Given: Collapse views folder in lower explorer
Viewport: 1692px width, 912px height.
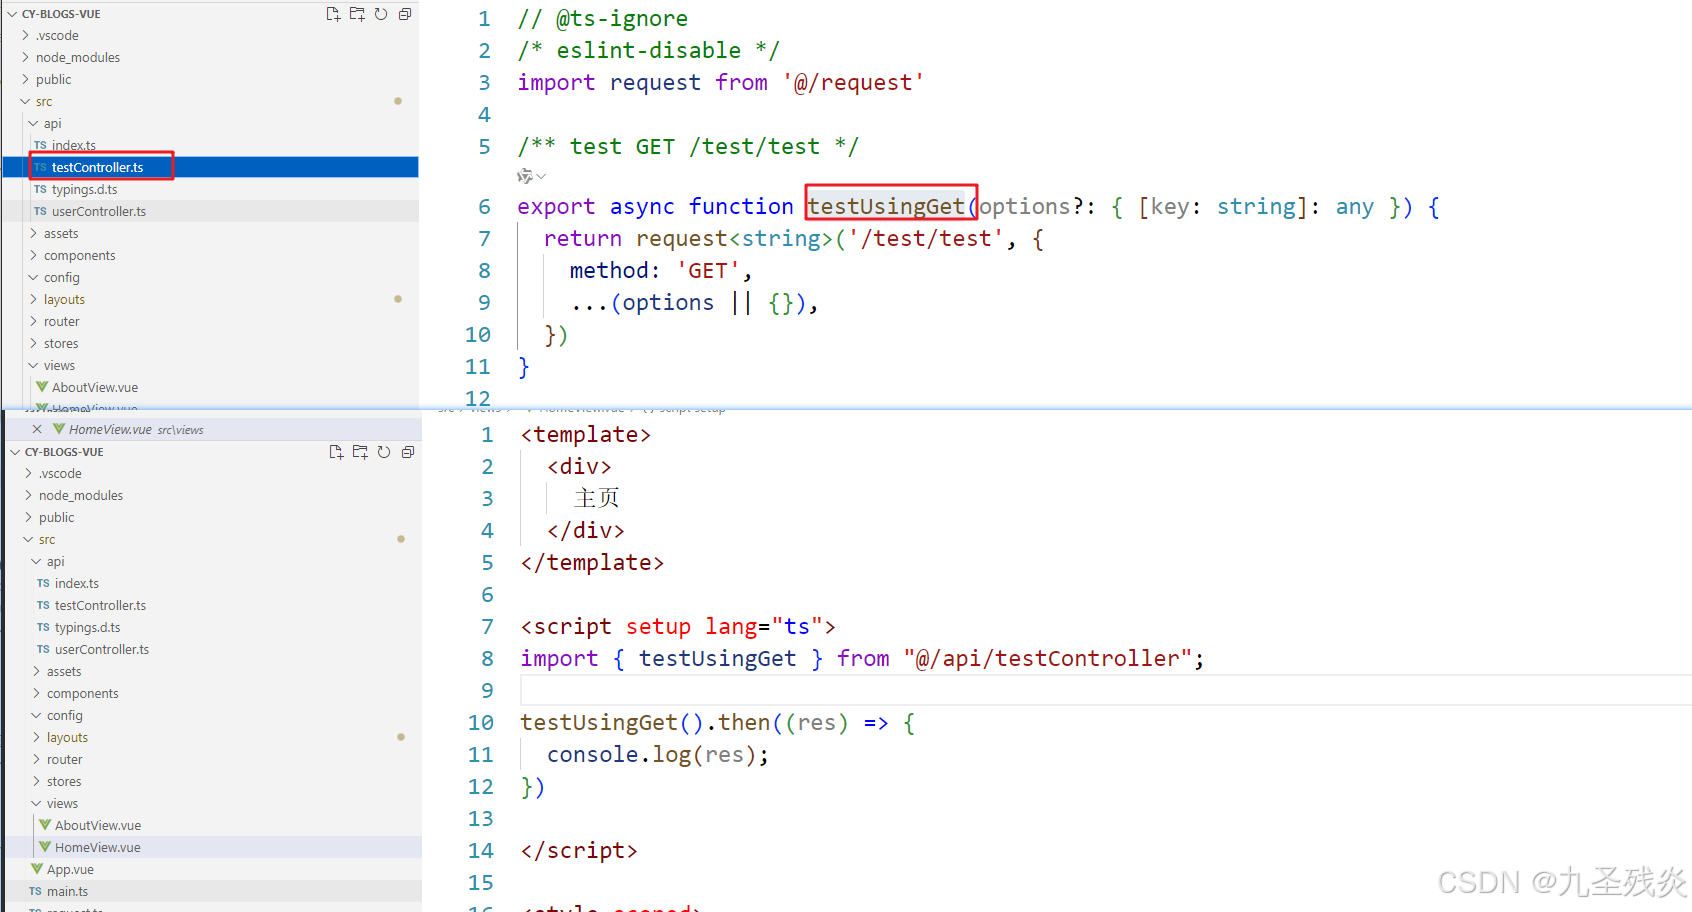Looking at the screenshot, I should (x=214, y=804).
